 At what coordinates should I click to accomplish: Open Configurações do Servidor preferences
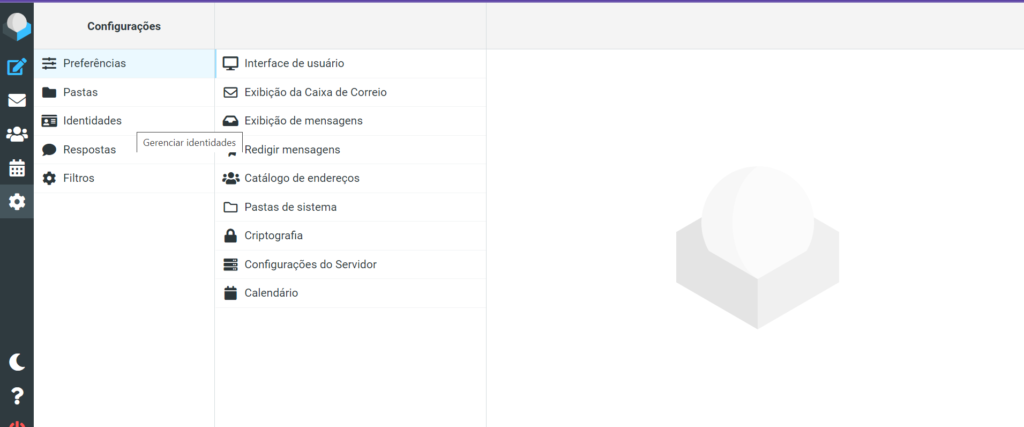tap(310, 264)
